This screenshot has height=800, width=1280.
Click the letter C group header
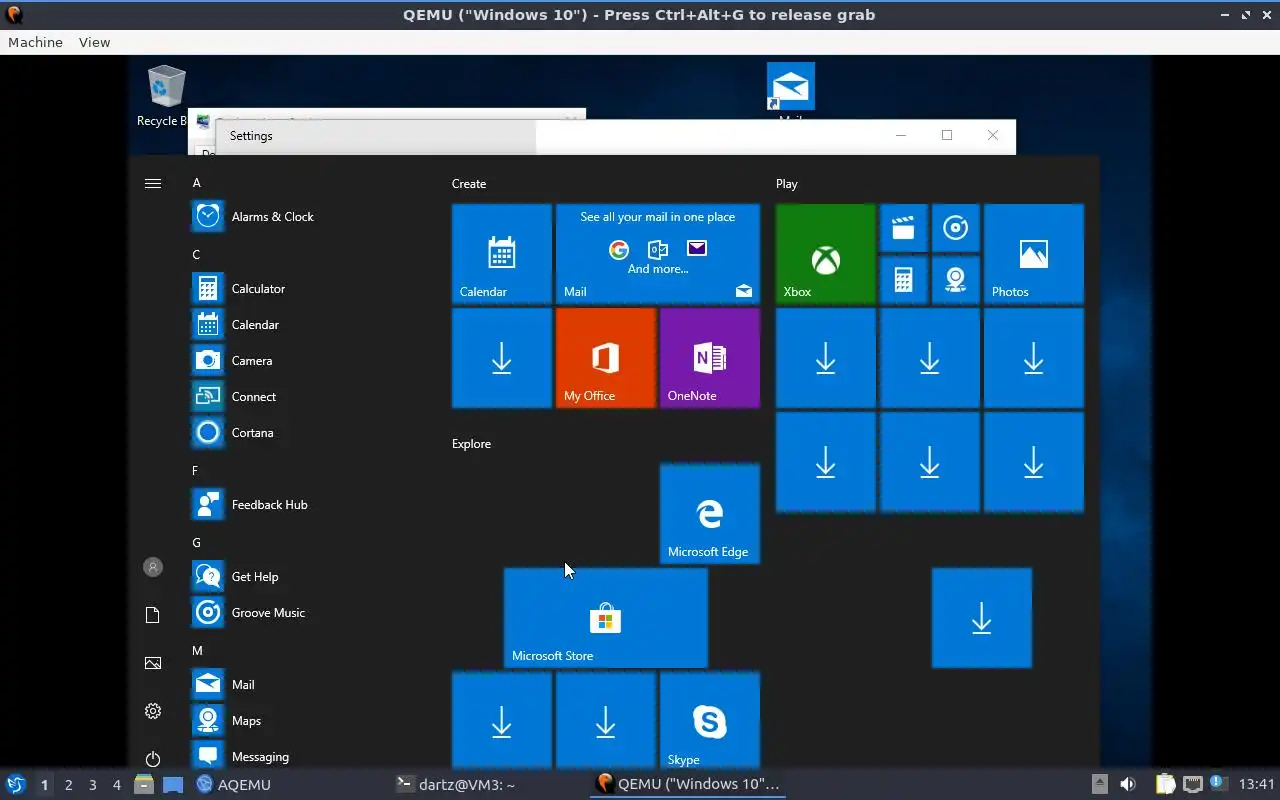coord(197,255)
